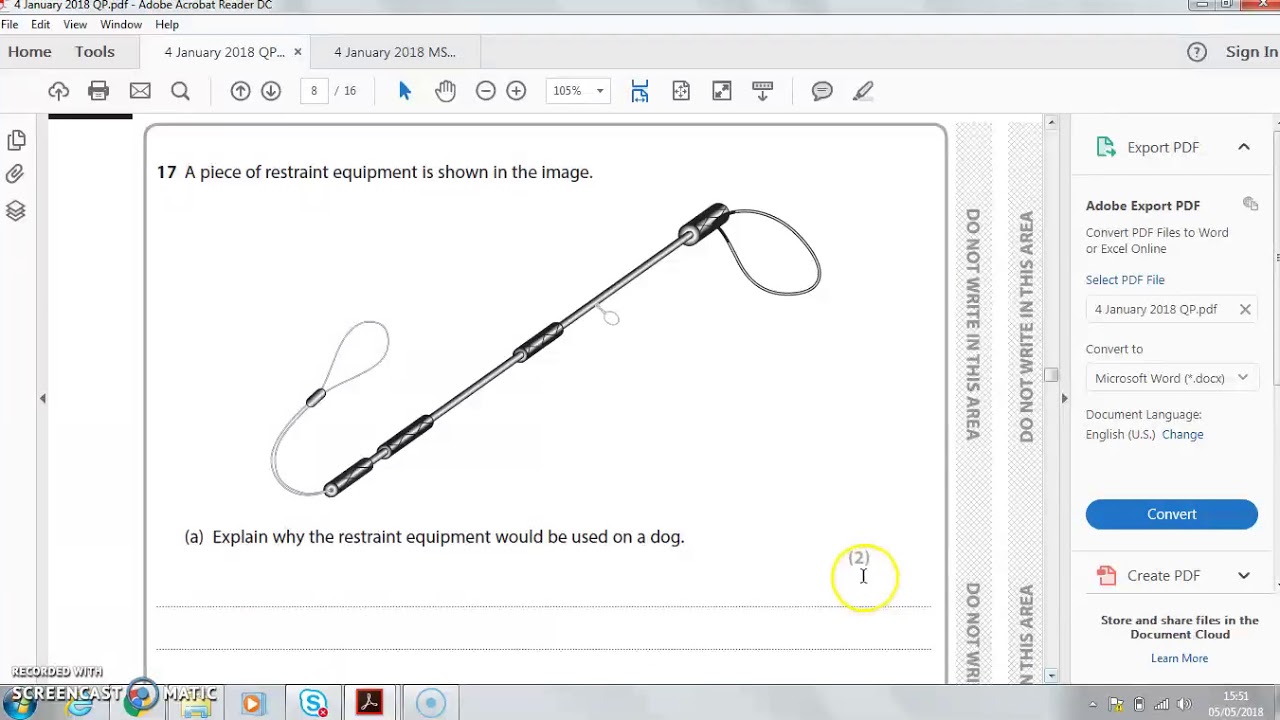Open the Help question mark icon

(1197, 52)
